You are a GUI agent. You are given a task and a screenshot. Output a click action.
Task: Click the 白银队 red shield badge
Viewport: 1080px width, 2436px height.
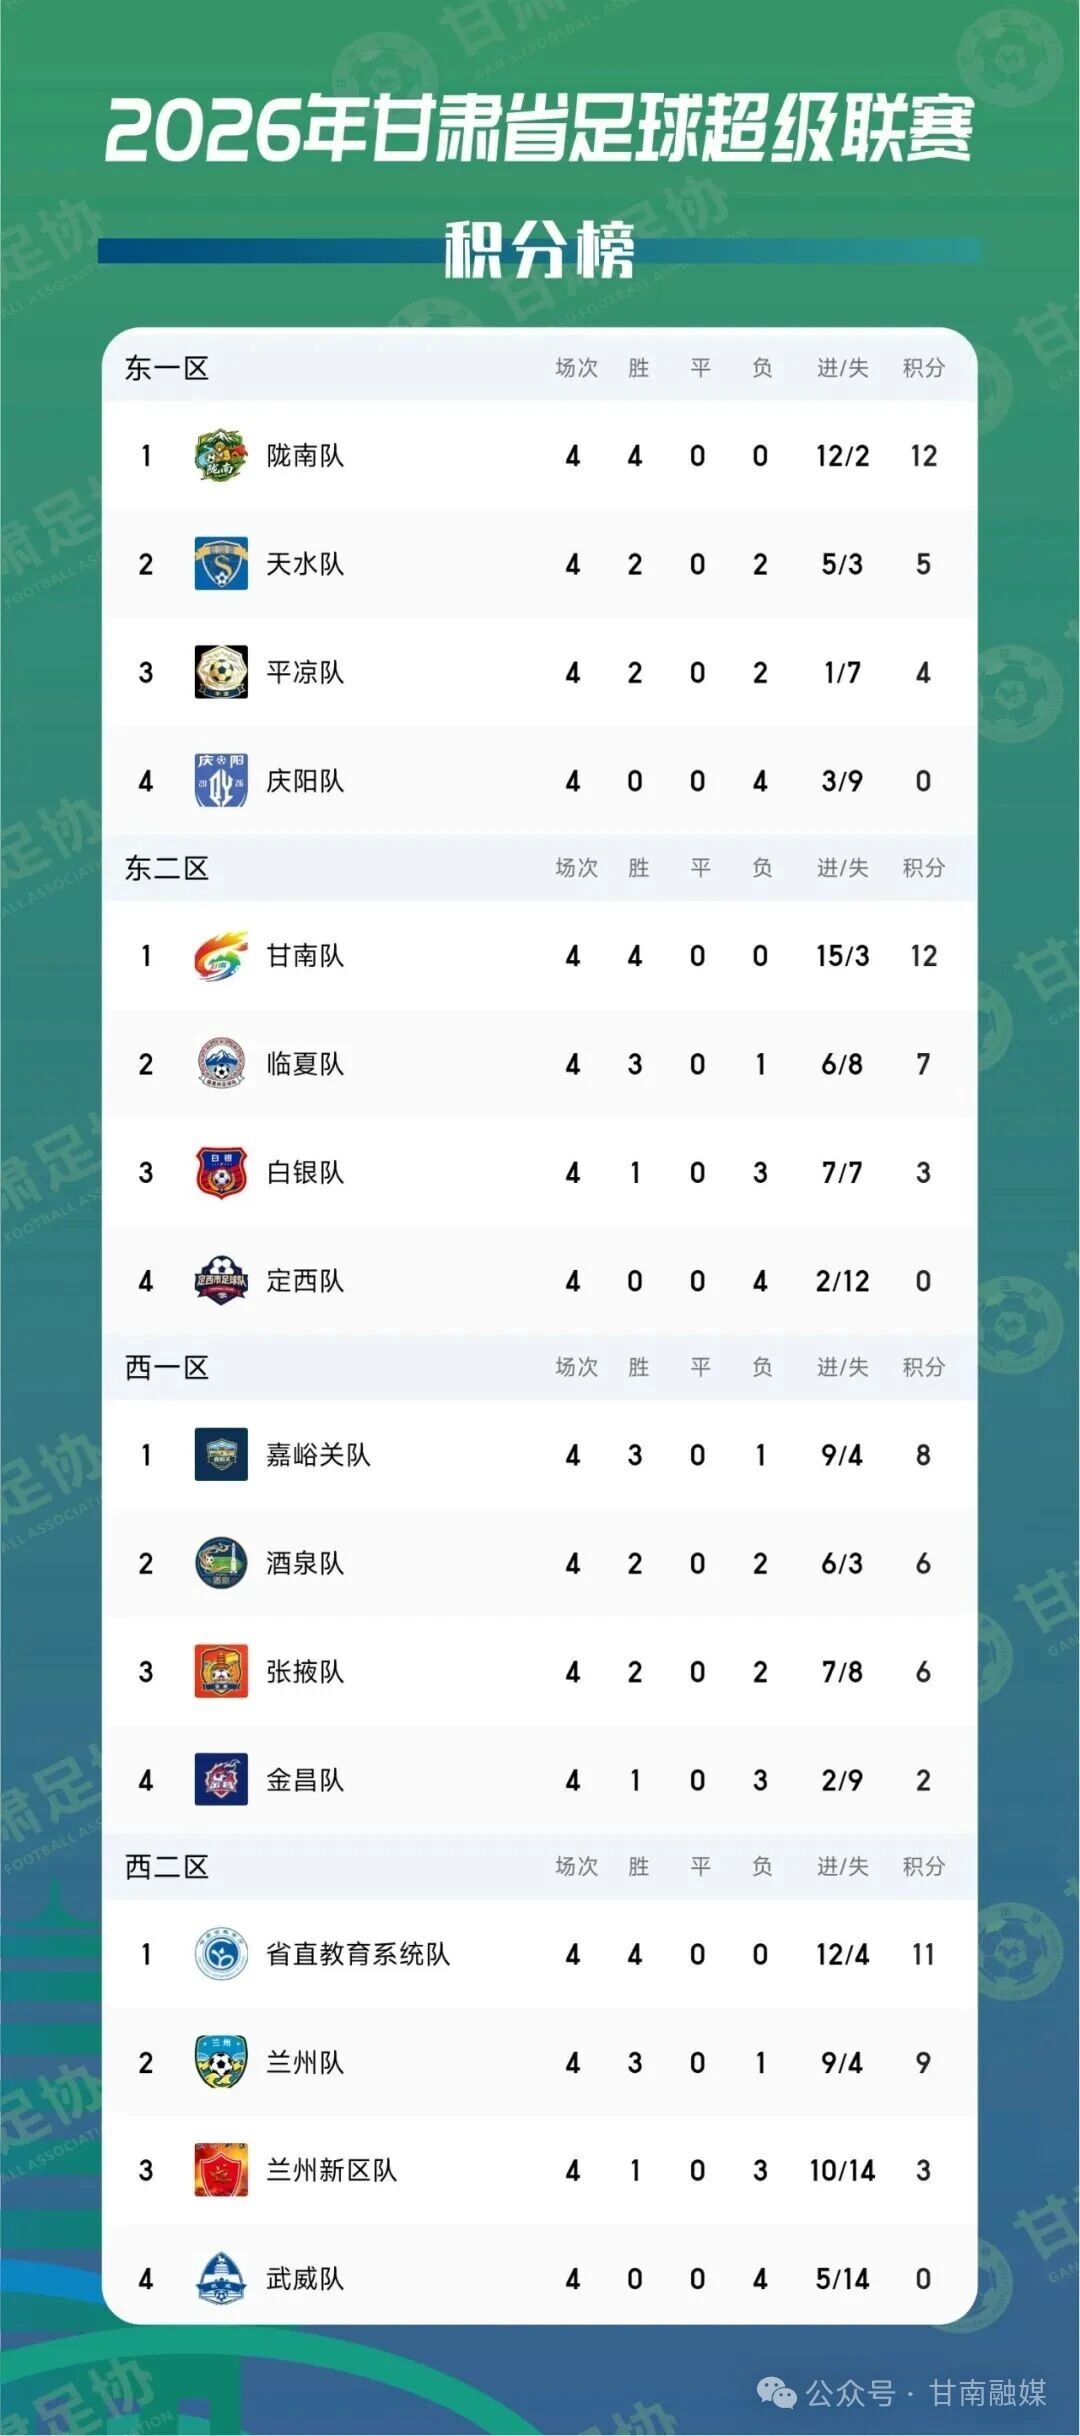[221, 1172]
